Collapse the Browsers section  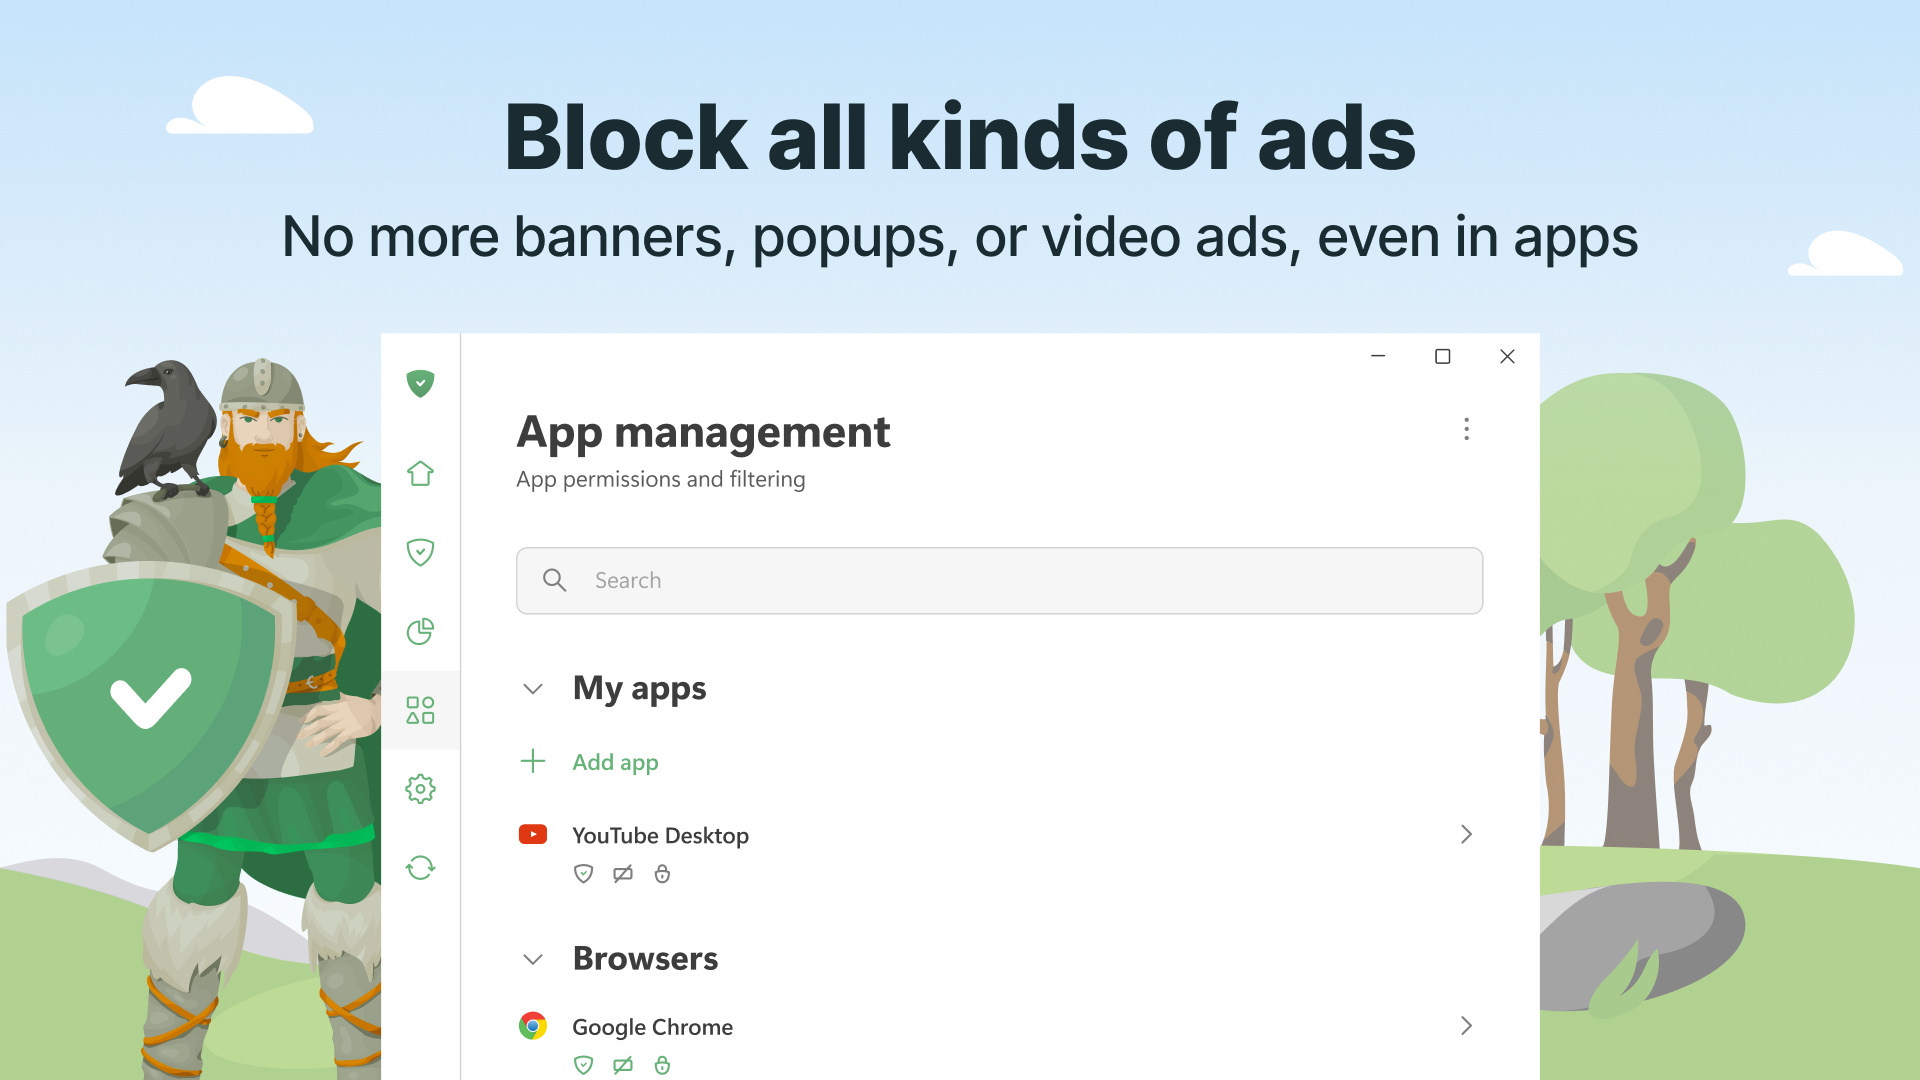pyautogui.click(x=532, y=959)
